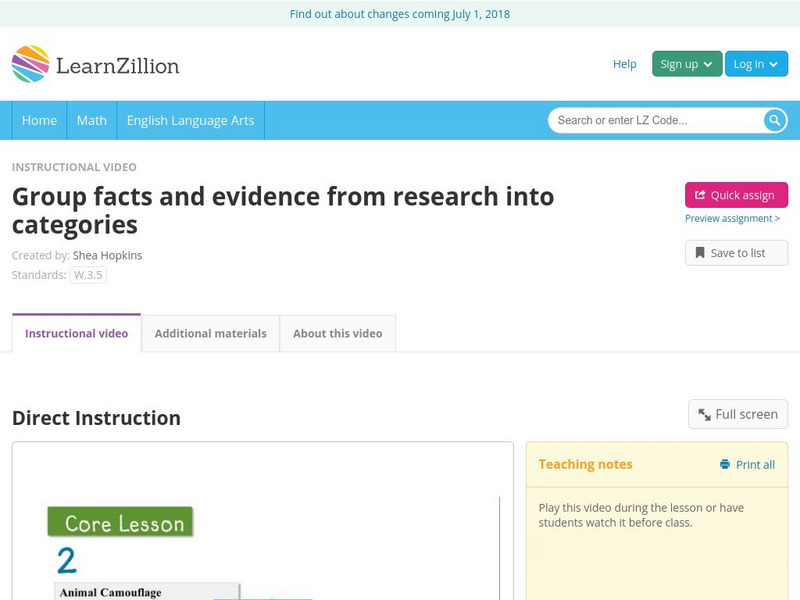The image size is (800, 600).
Task: Open changes coming July 1, 2018 link
Action: [400, 14]
